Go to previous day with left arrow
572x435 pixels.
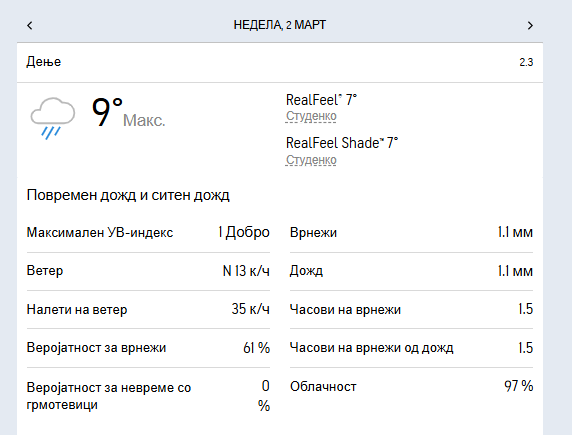pos(30,25)
